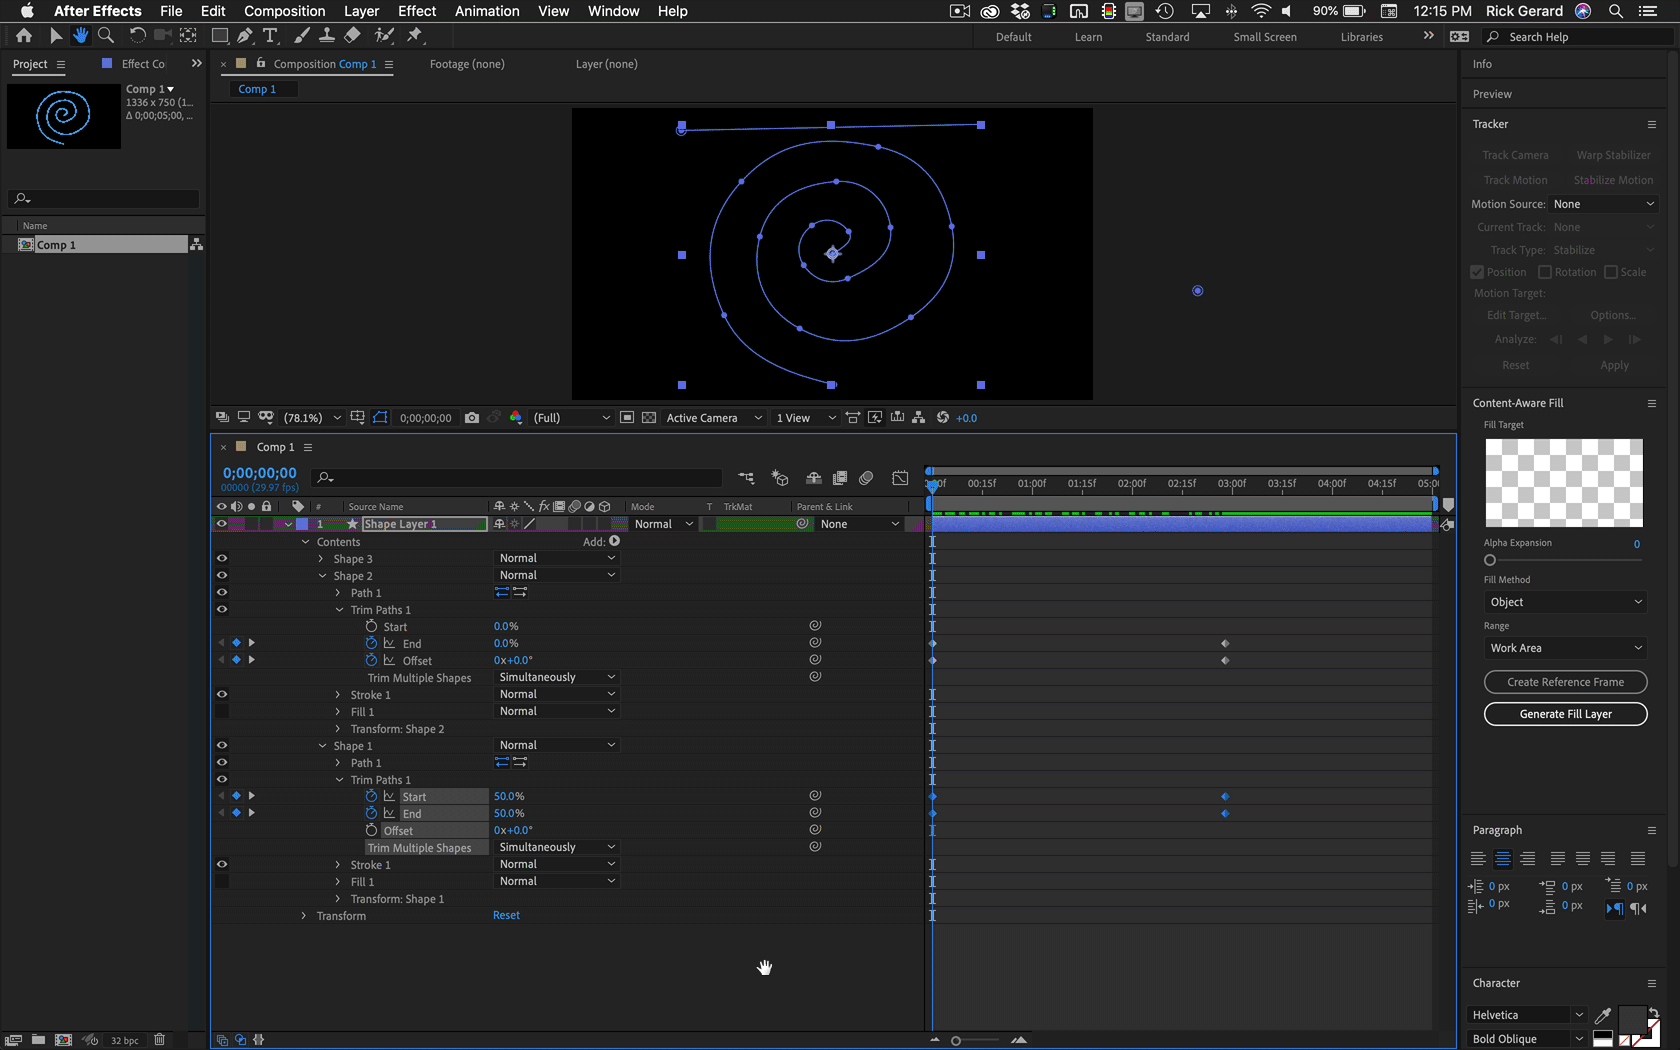Take a snapshot of the composition
Screen dimensions: 1680x1050
pos(471,418)
